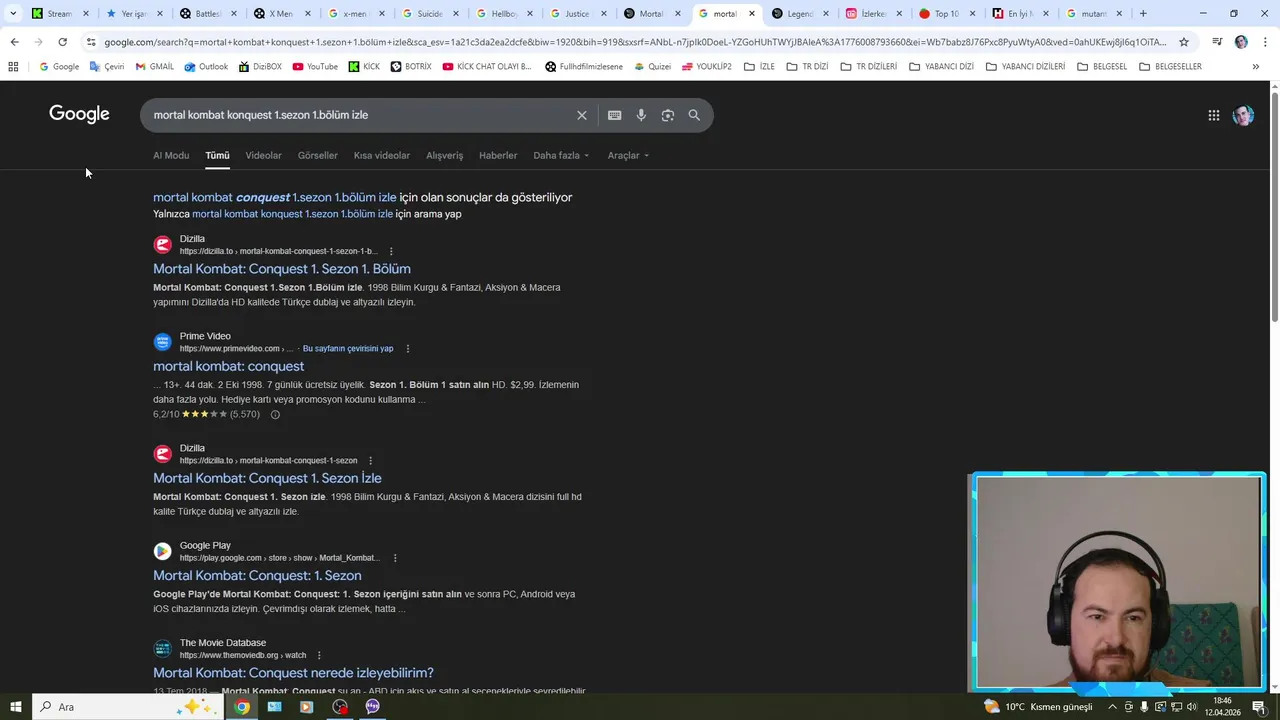
Task: Close the Hellboy browser tab
Action: click(529, 14)
